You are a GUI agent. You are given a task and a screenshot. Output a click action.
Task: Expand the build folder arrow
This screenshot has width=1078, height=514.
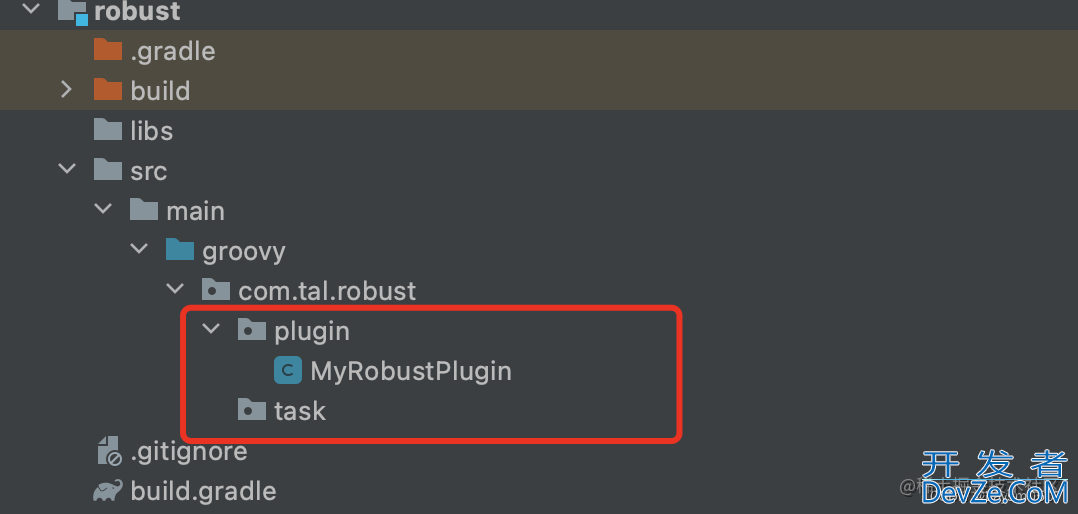(66, 89)
